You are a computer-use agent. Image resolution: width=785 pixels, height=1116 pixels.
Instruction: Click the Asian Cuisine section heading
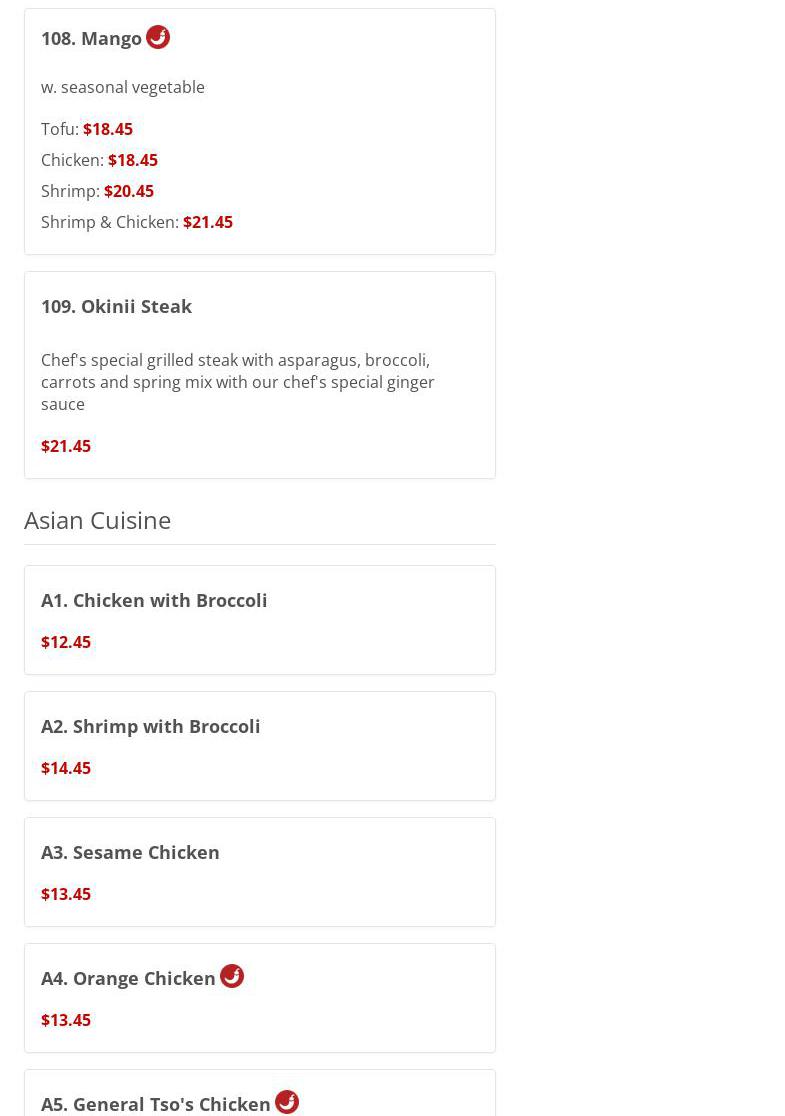point(98,520)
